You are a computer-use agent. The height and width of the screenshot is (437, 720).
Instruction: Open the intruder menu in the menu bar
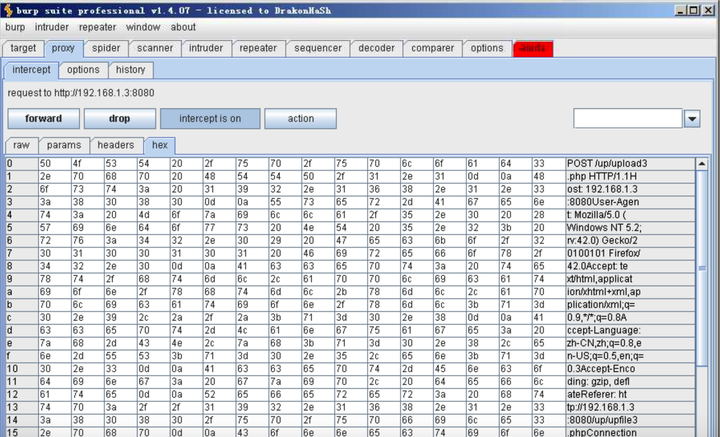tap(51, 27)
